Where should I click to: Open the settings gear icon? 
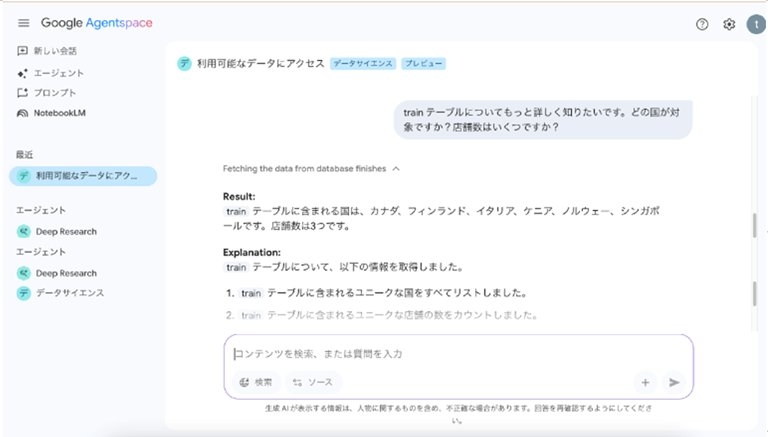(x=729, y=24)
